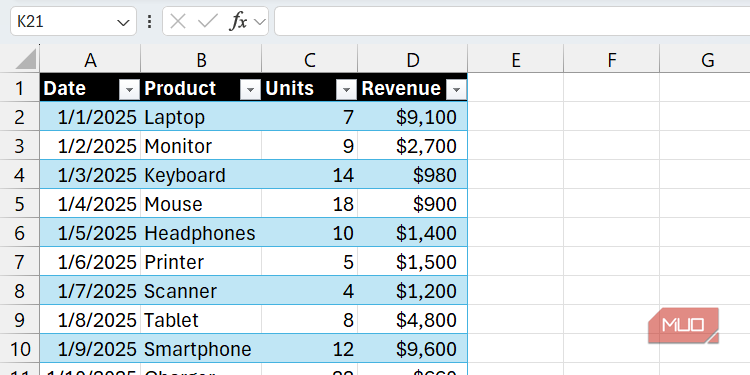Select column C header
The height and width of the screenshot is (375, 750).
[x=309, y=60]
